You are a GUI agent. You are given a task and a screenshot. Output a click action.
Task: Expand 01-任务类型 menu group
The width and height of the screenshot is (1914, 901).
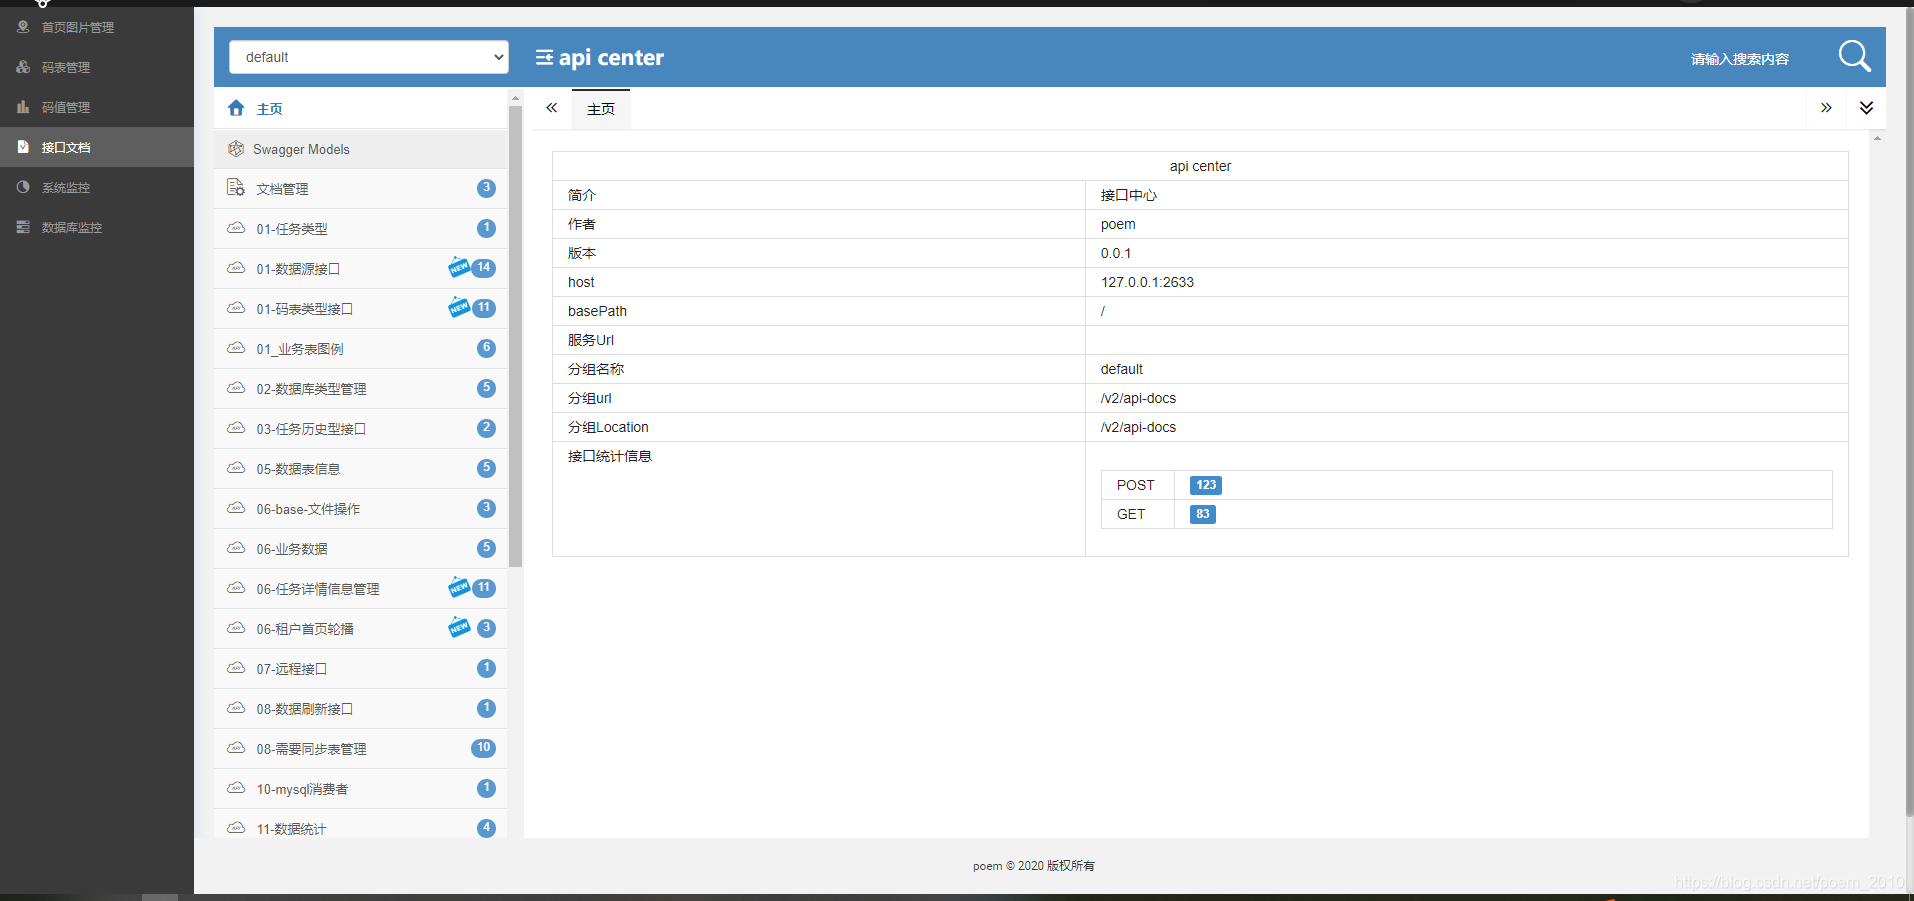point(361,229)
